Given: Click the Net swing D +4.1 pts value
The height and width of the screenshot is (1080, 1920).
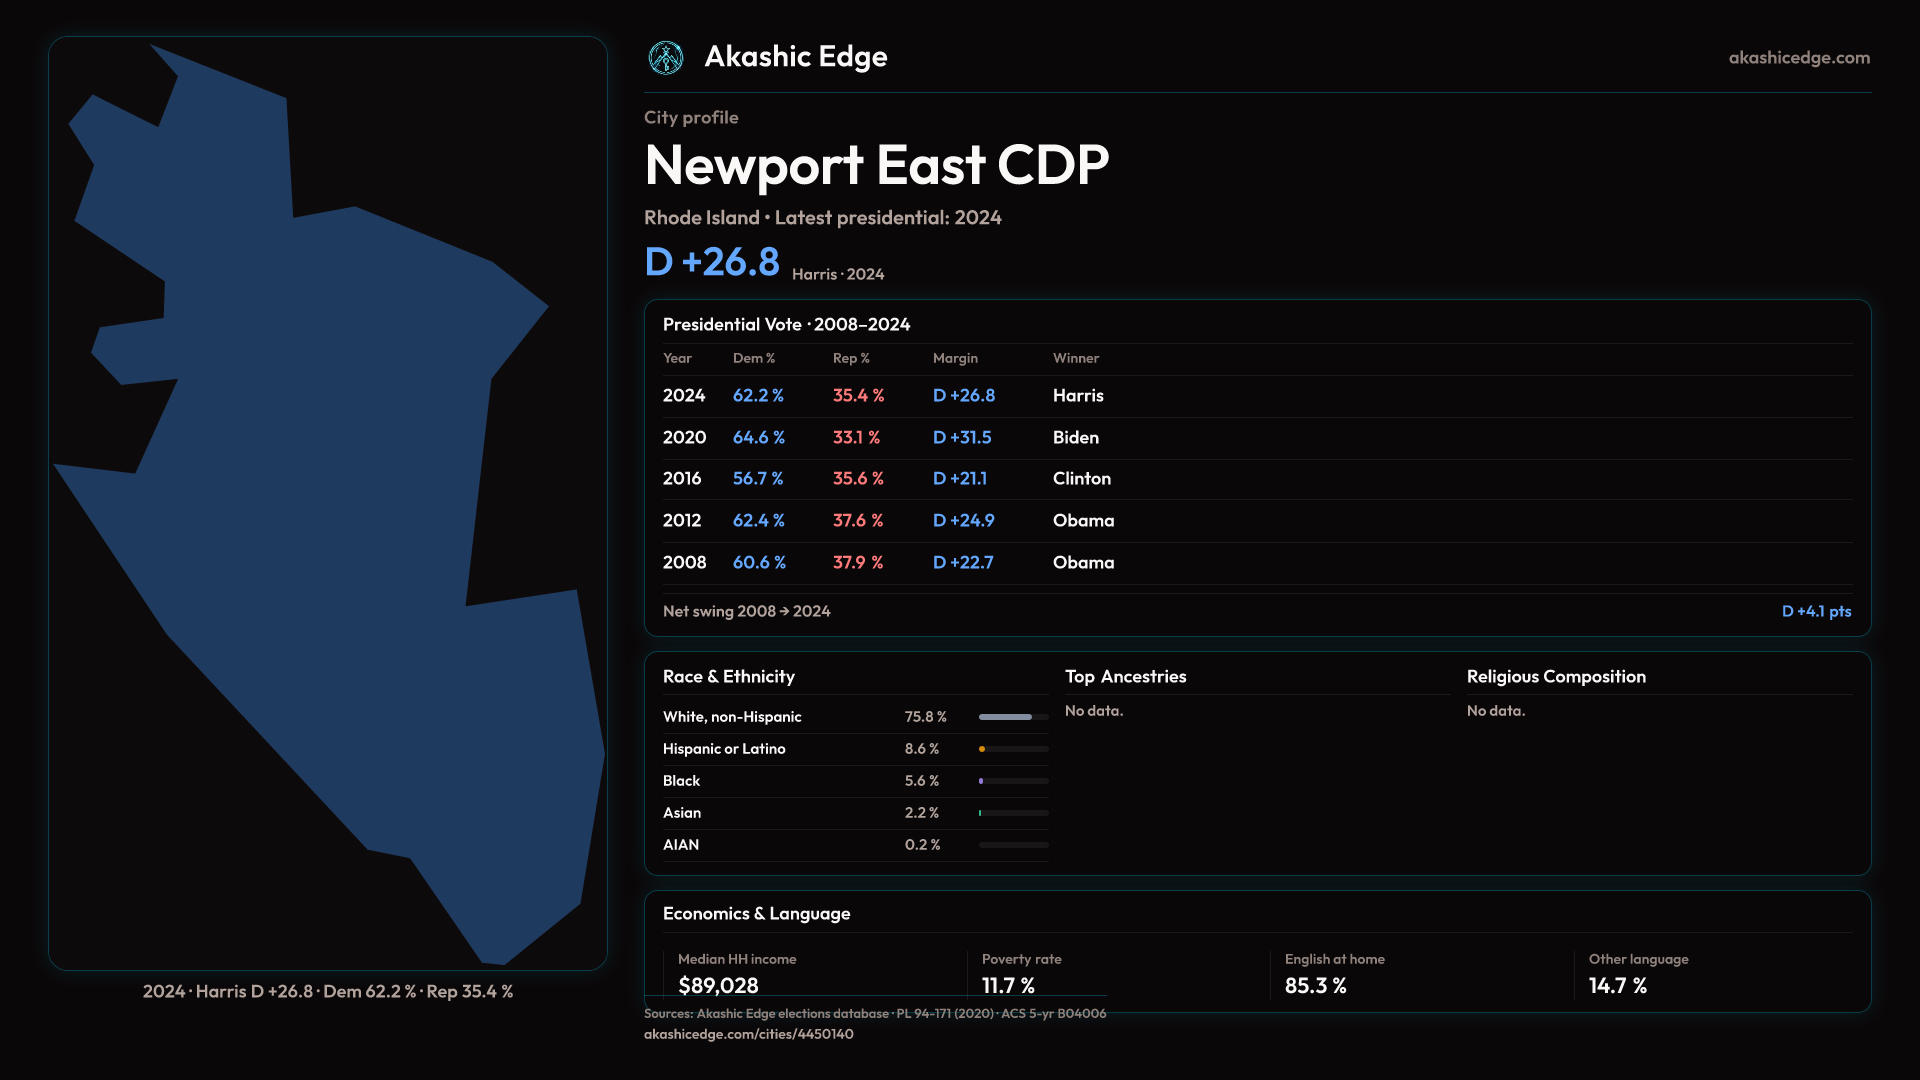Looking at the screenshot, I should point(1816,611).
